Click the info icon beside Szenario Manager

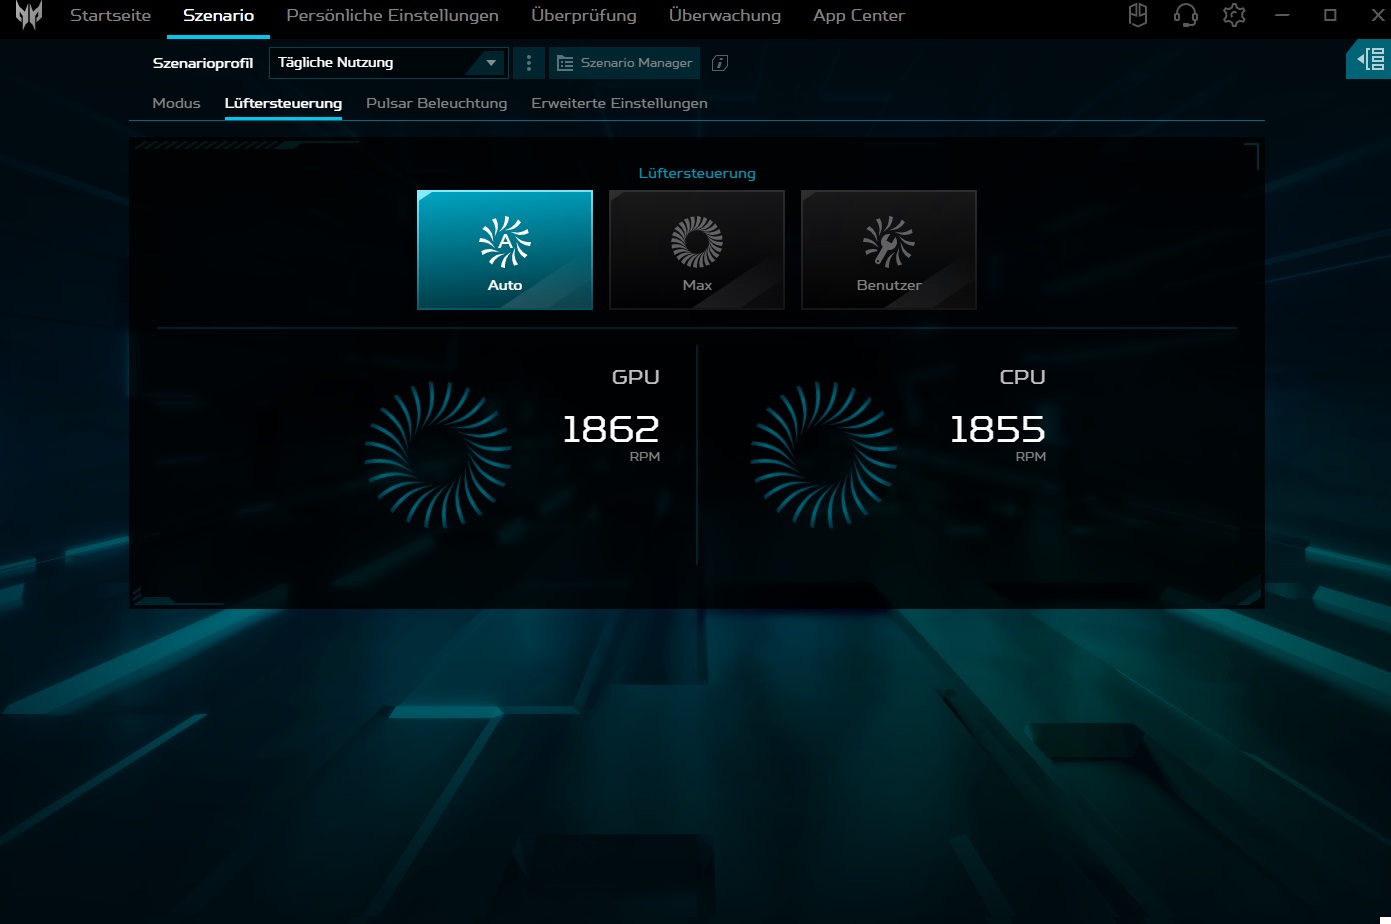[719, 63]
